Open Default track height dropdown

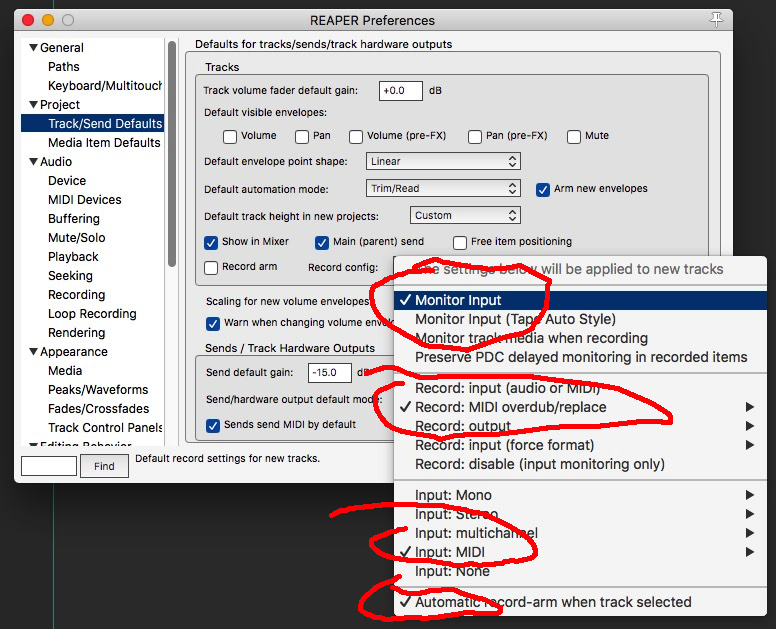point(465,215)
